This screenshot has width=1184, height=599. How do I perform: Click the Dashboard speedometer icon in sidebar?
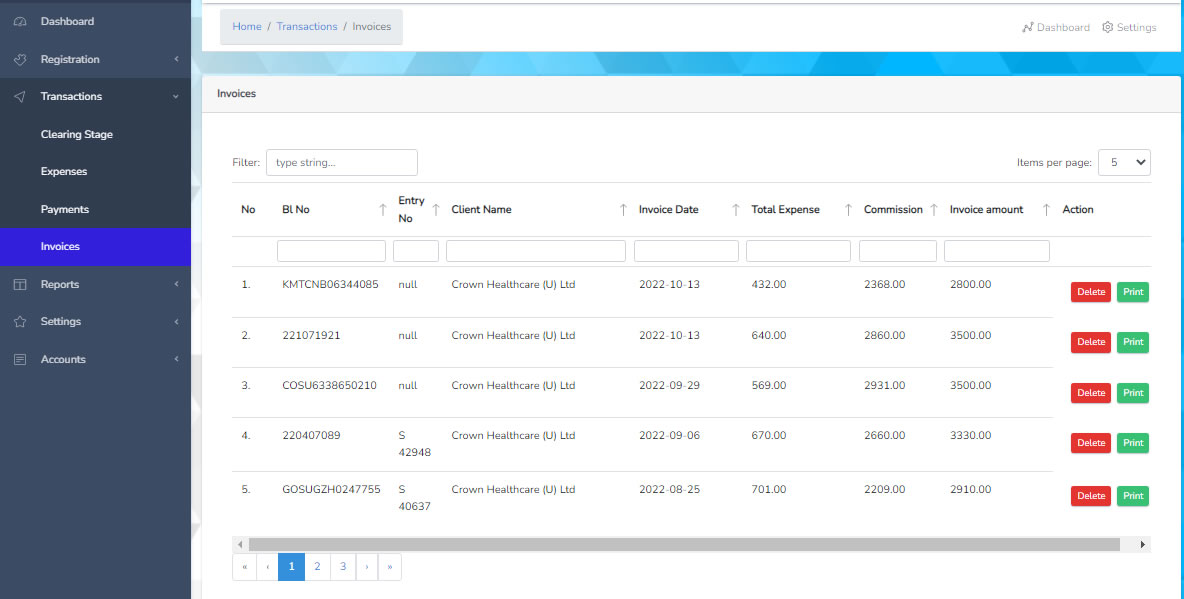(20, 21)
